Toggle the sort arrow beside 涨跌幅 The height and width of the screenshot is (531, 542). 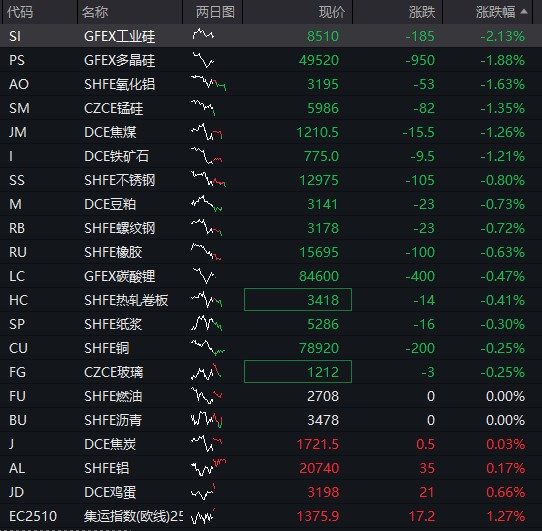524,12
